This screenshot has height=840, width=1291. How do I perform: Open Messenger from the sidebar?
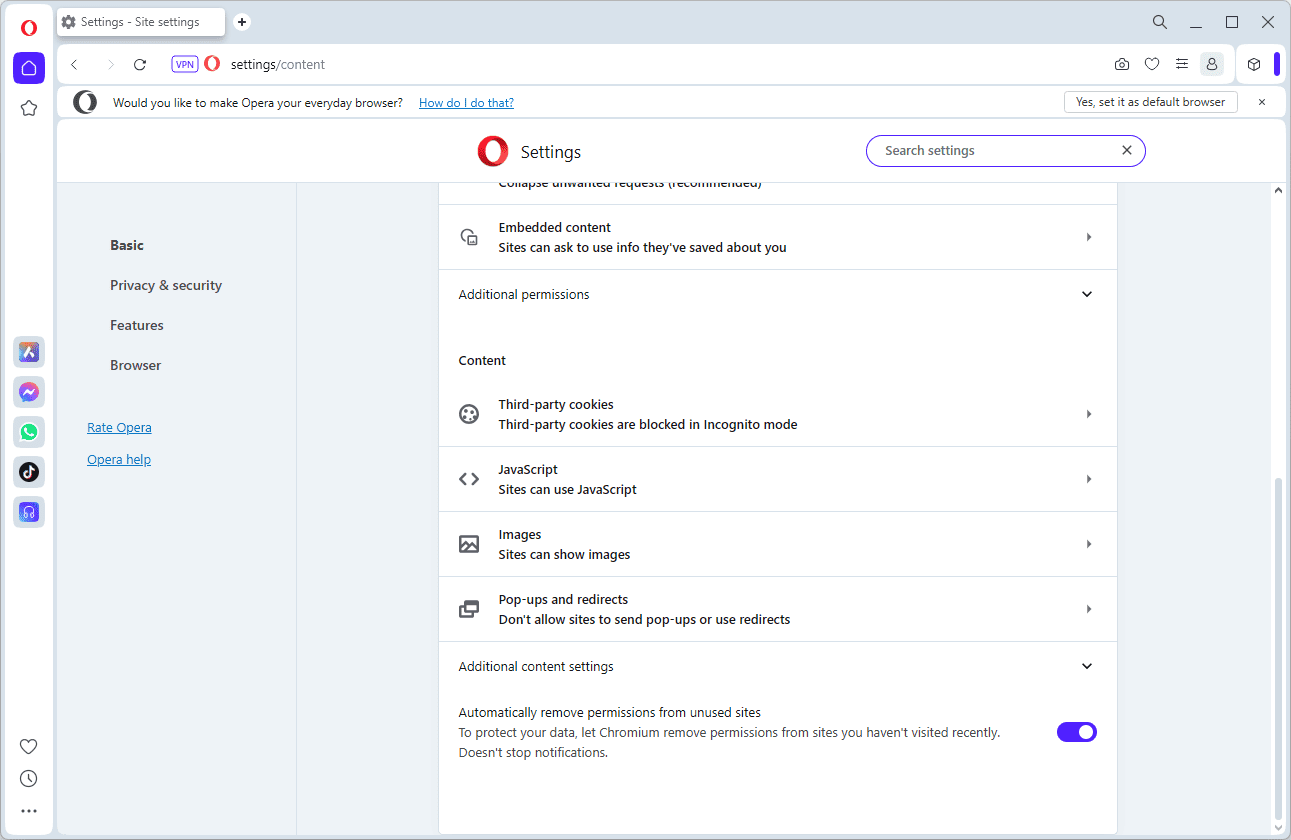point(29,392)
